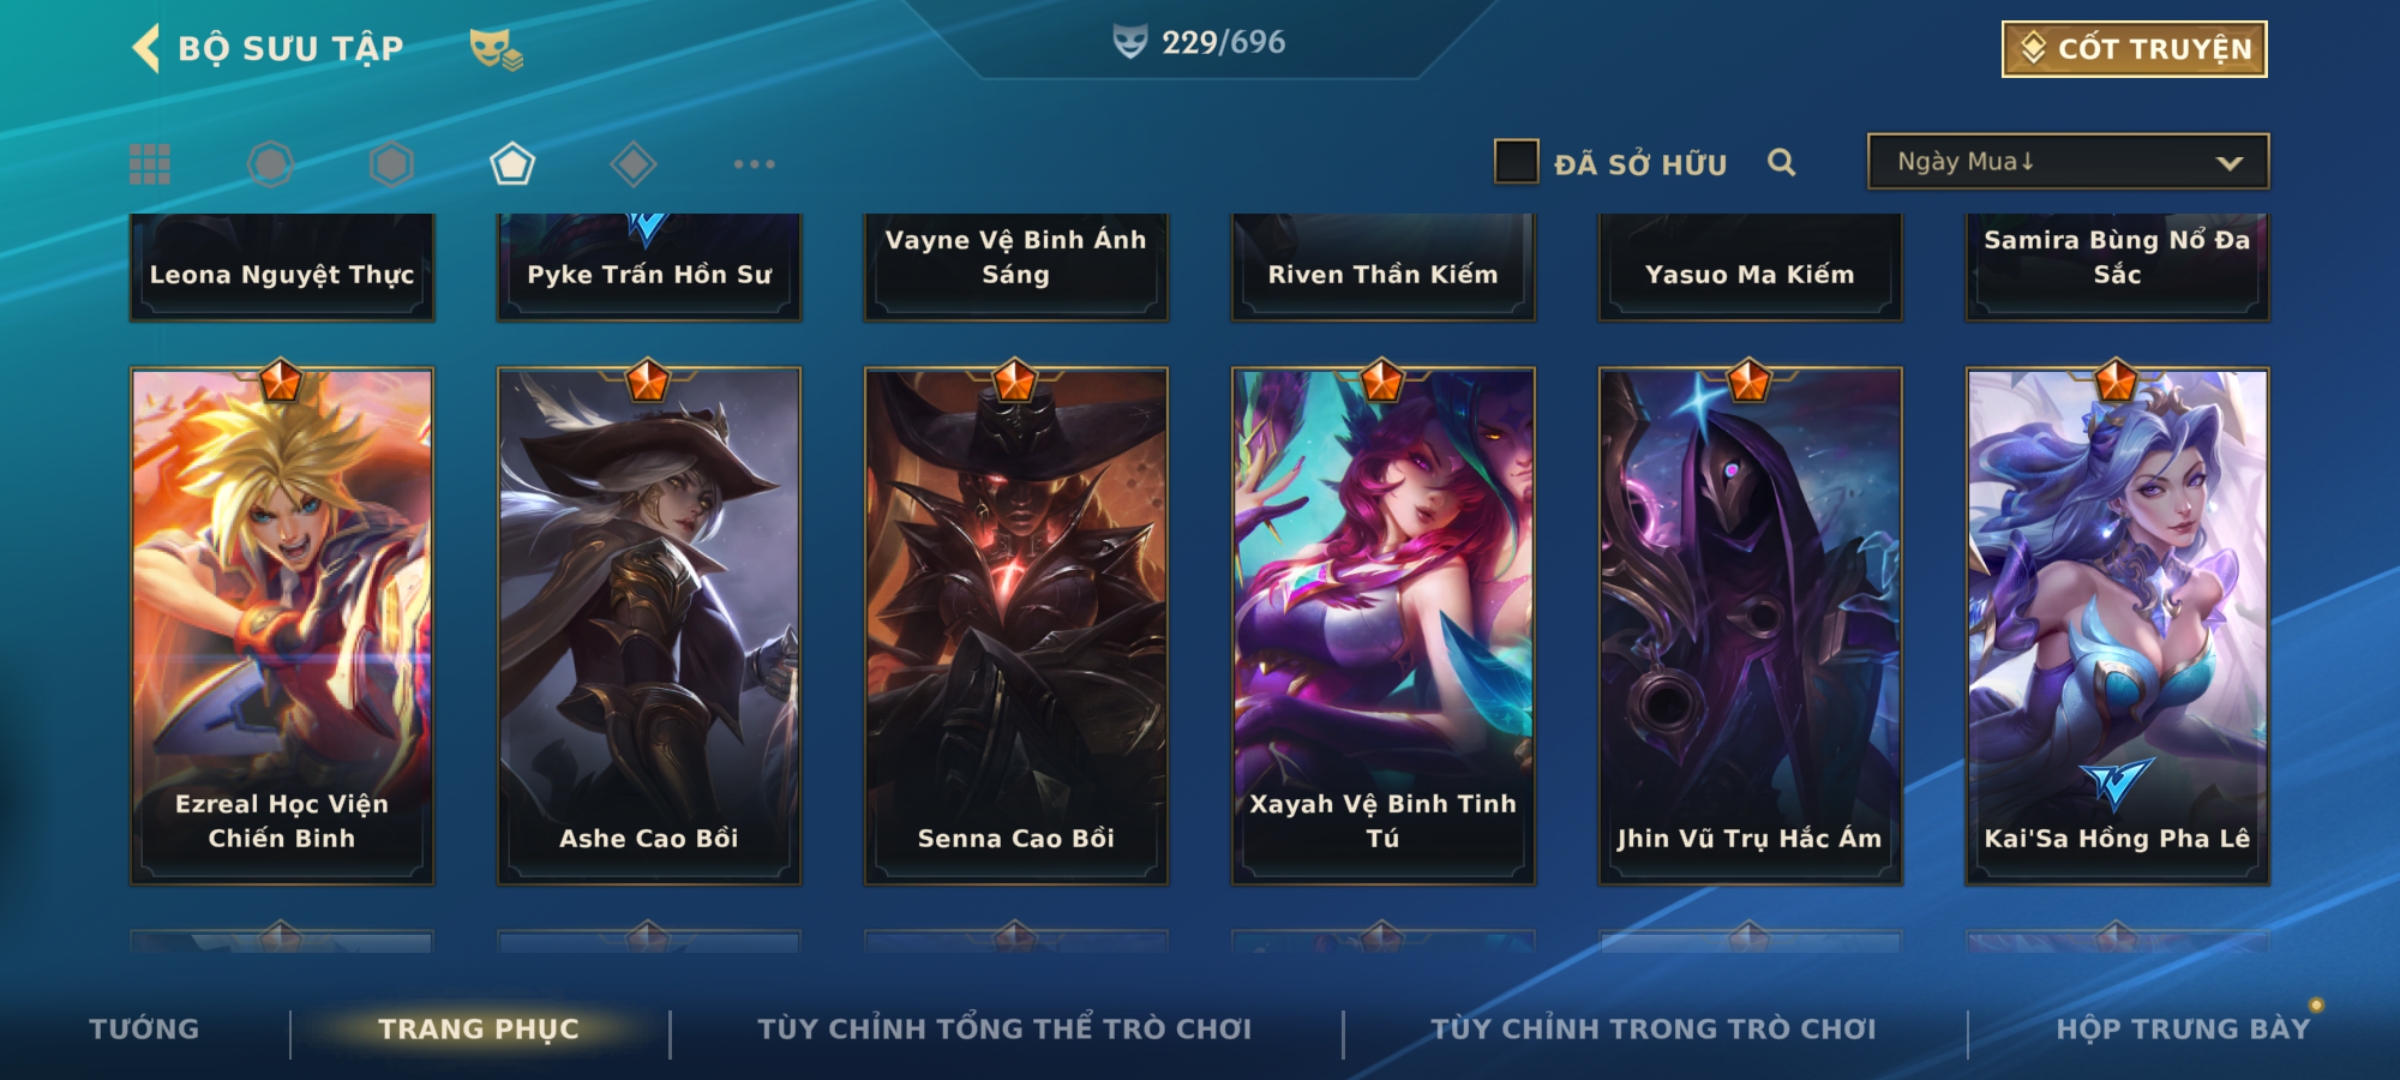Switch to the Hộp Trưng Bày tab
This screenshot has width=2400, height=1080.
(2183, 1029)
